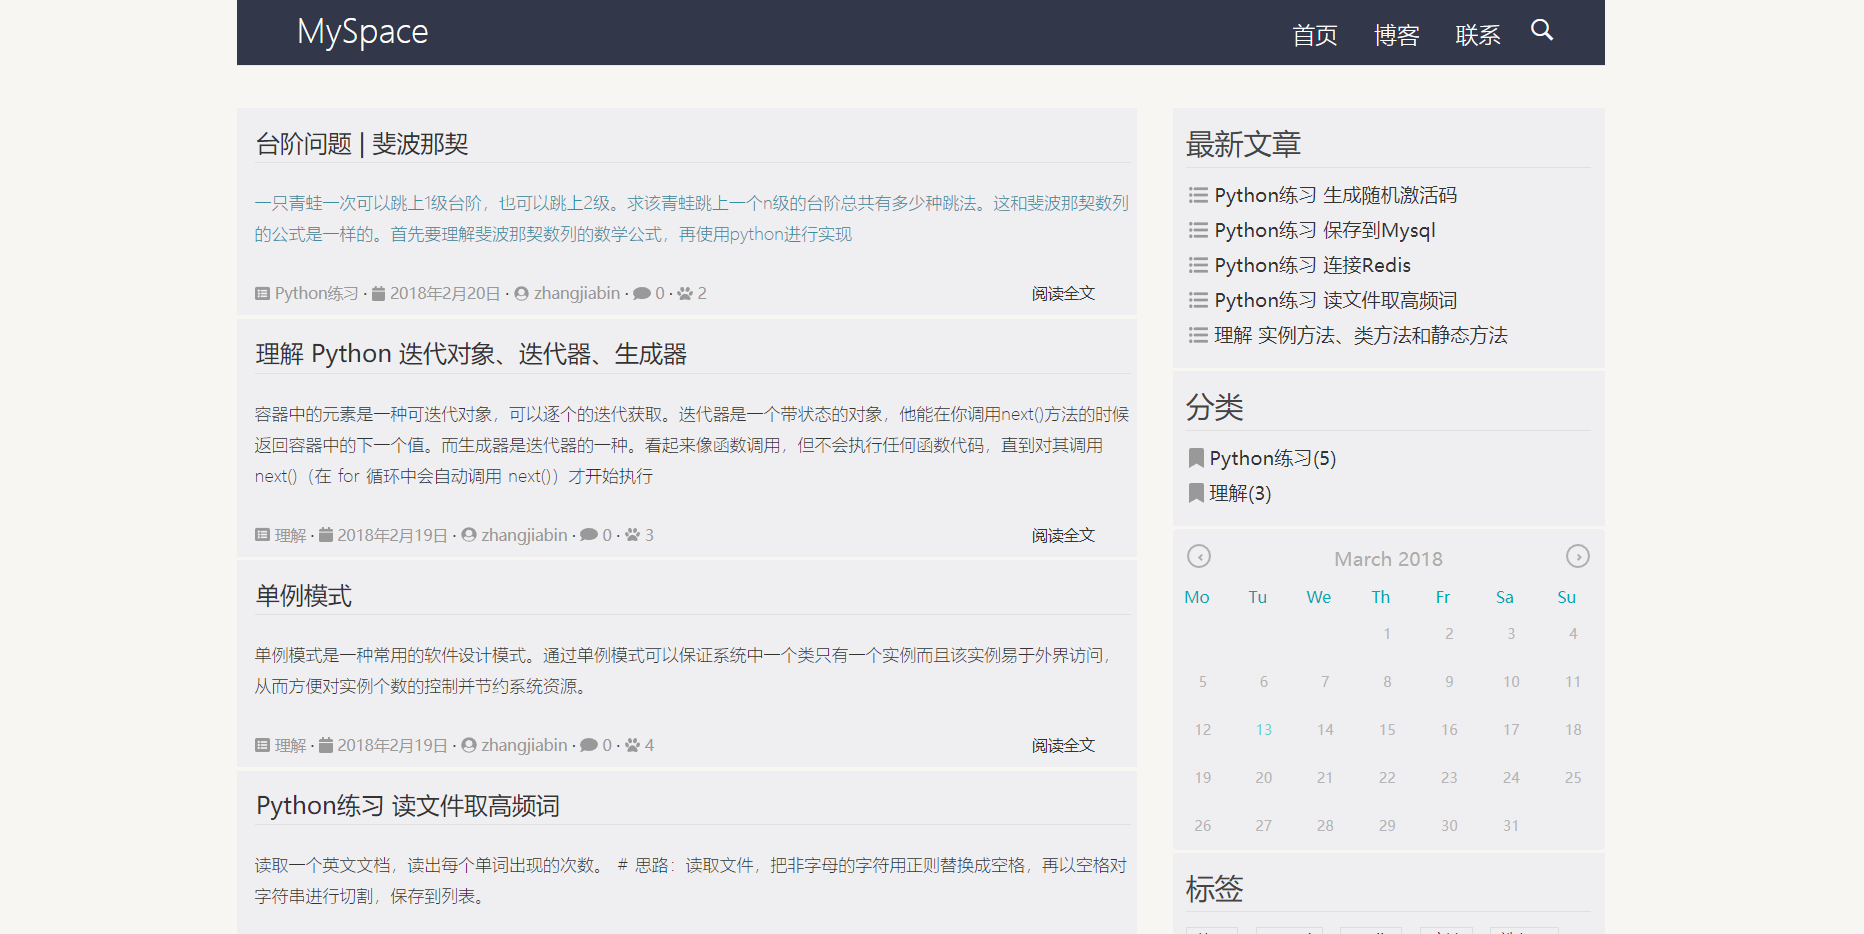Open article 理解 实例方法、类方法和静态方法
Screen dimensions: 1864x934
coord(1360,335)
